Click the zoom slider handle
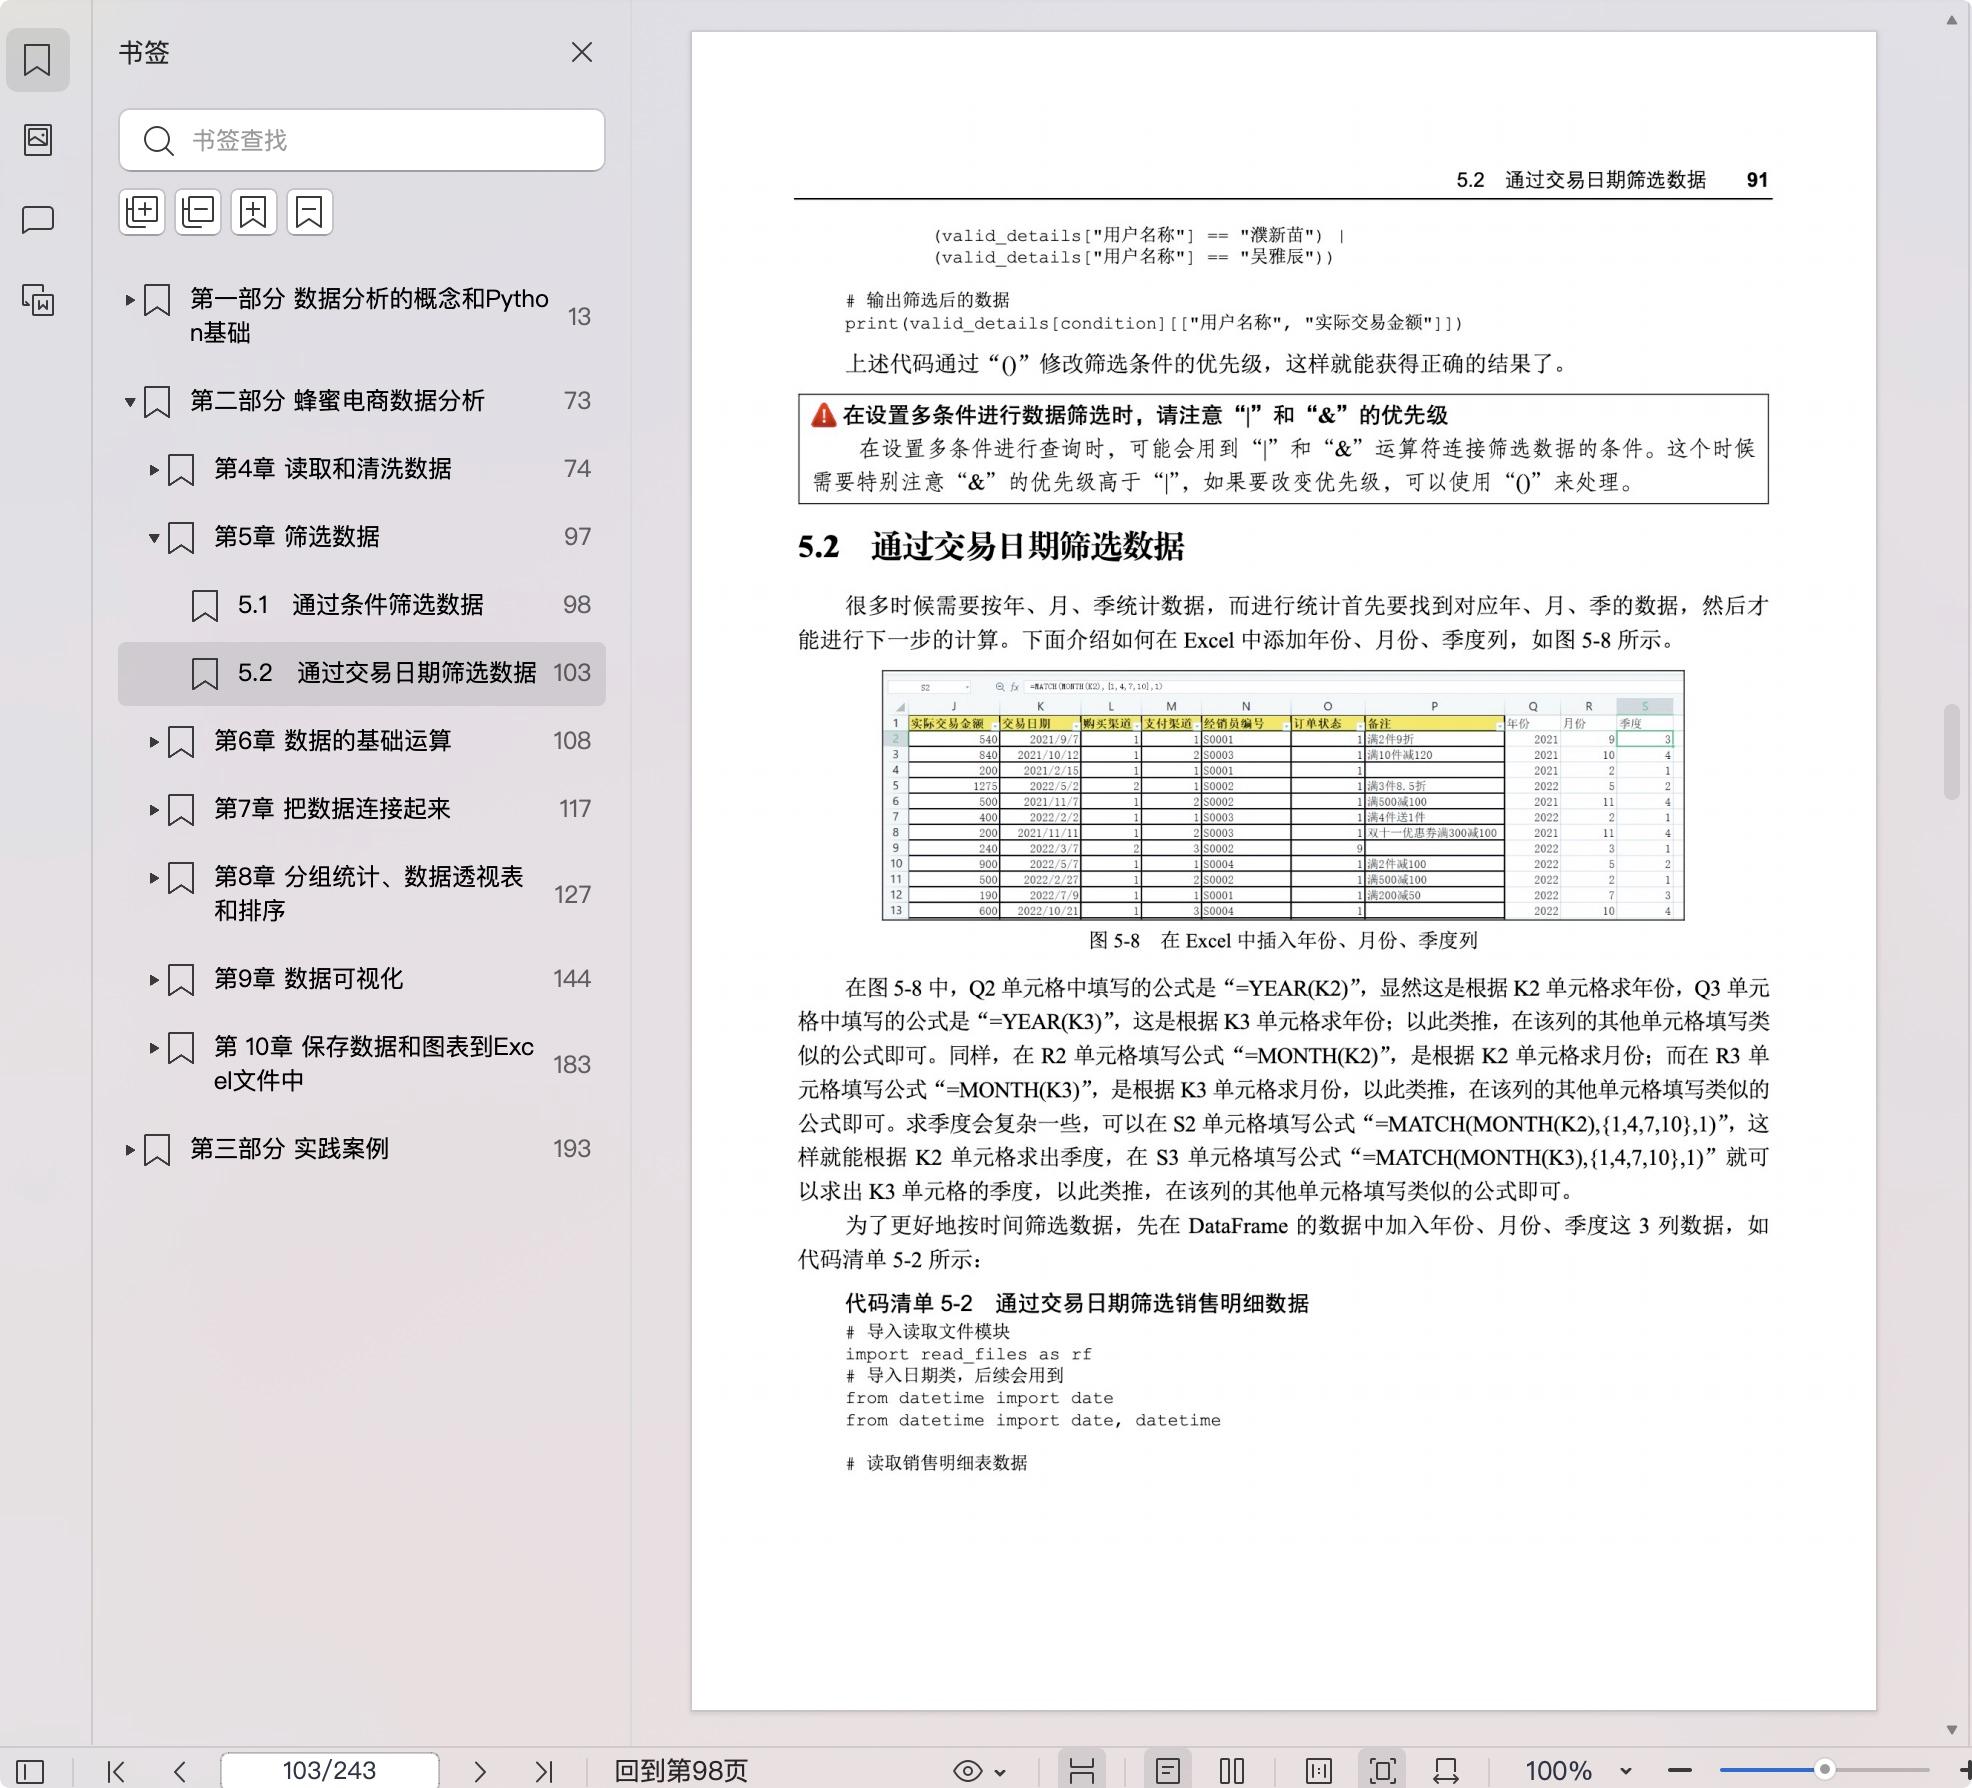 coord(1825,1769)
